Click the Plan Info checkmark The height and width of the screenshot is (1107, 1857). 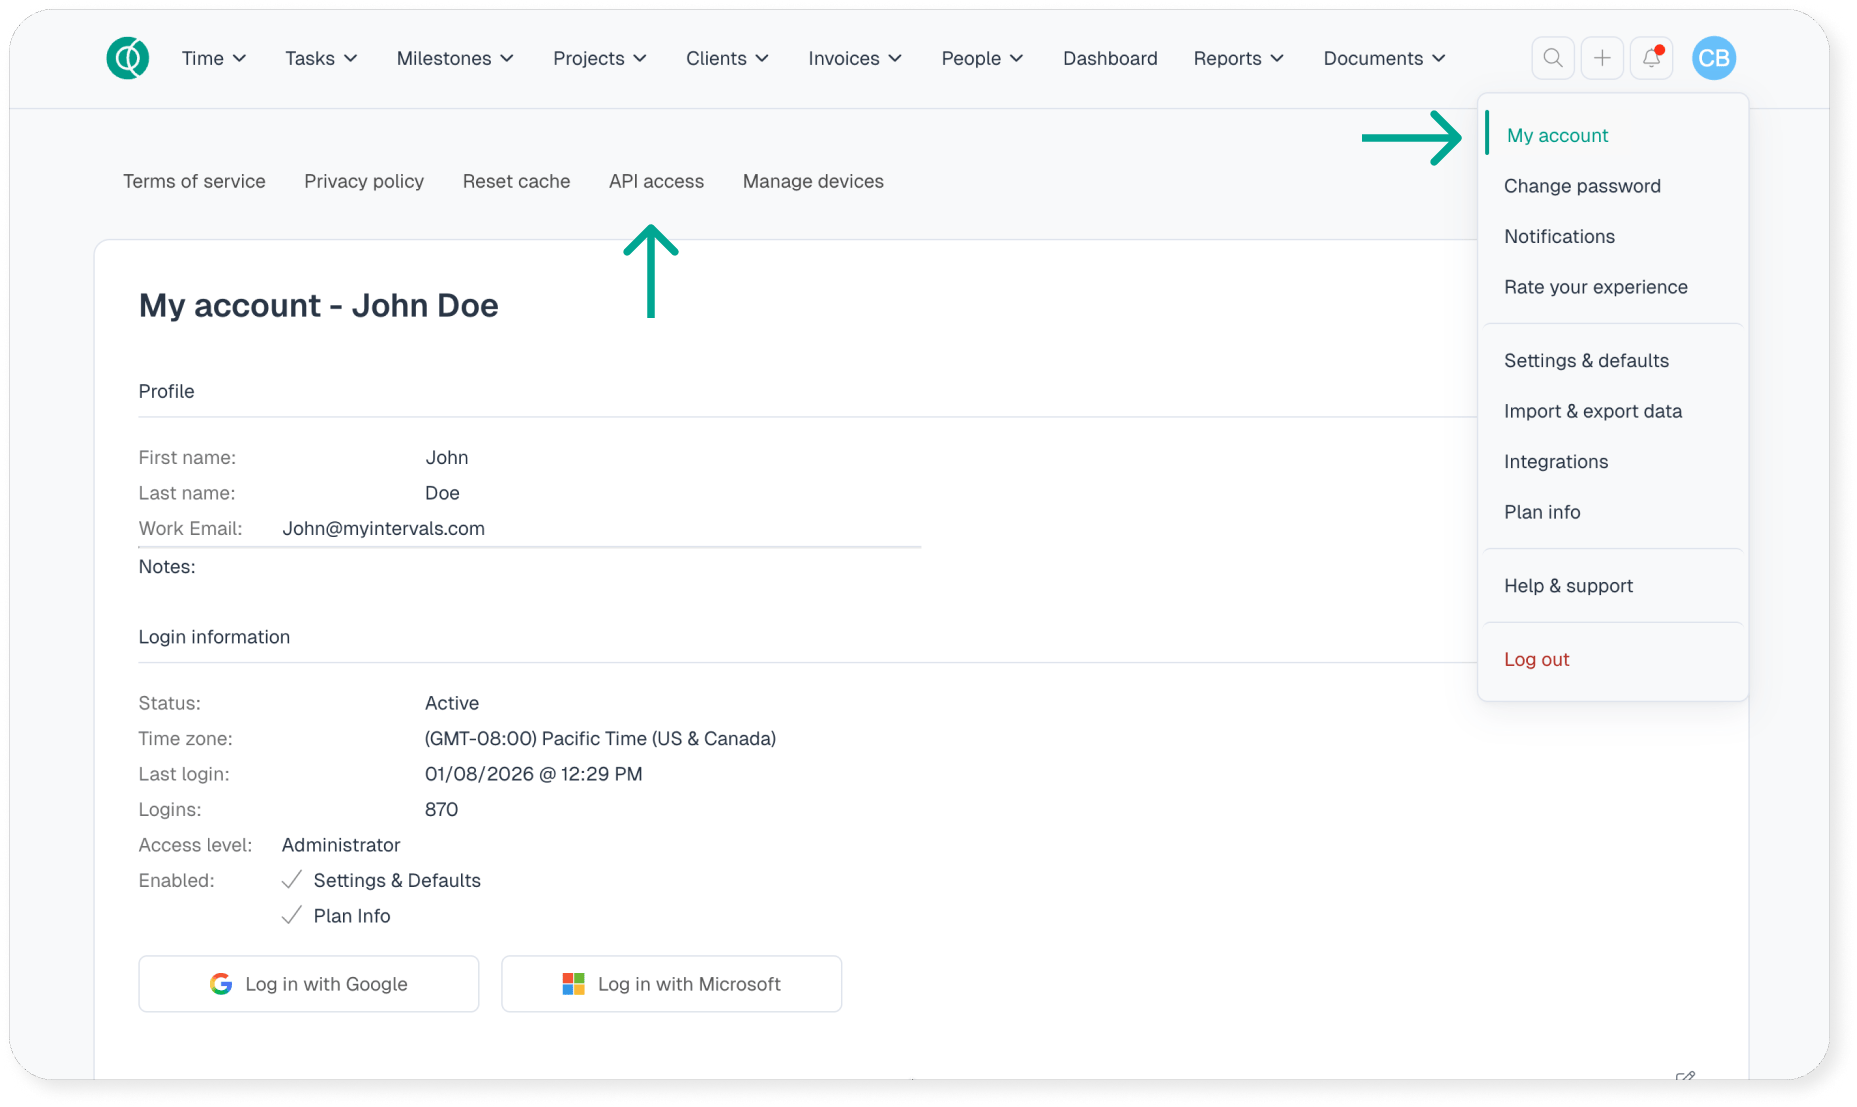pyautogui.click(x=292, y=916)
